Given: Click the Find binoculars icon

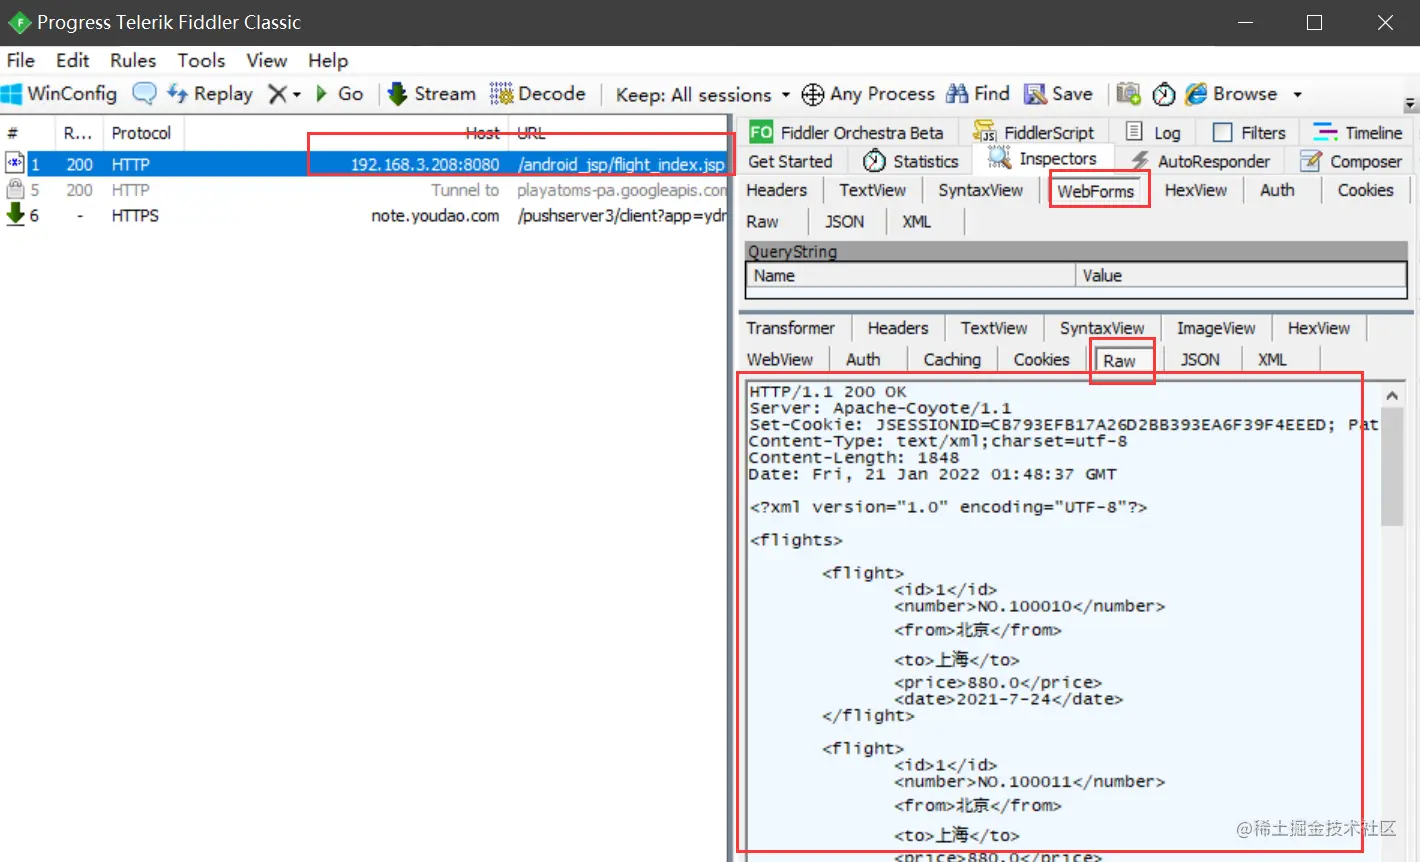Looking at the screenshot, I should (957, 94).
